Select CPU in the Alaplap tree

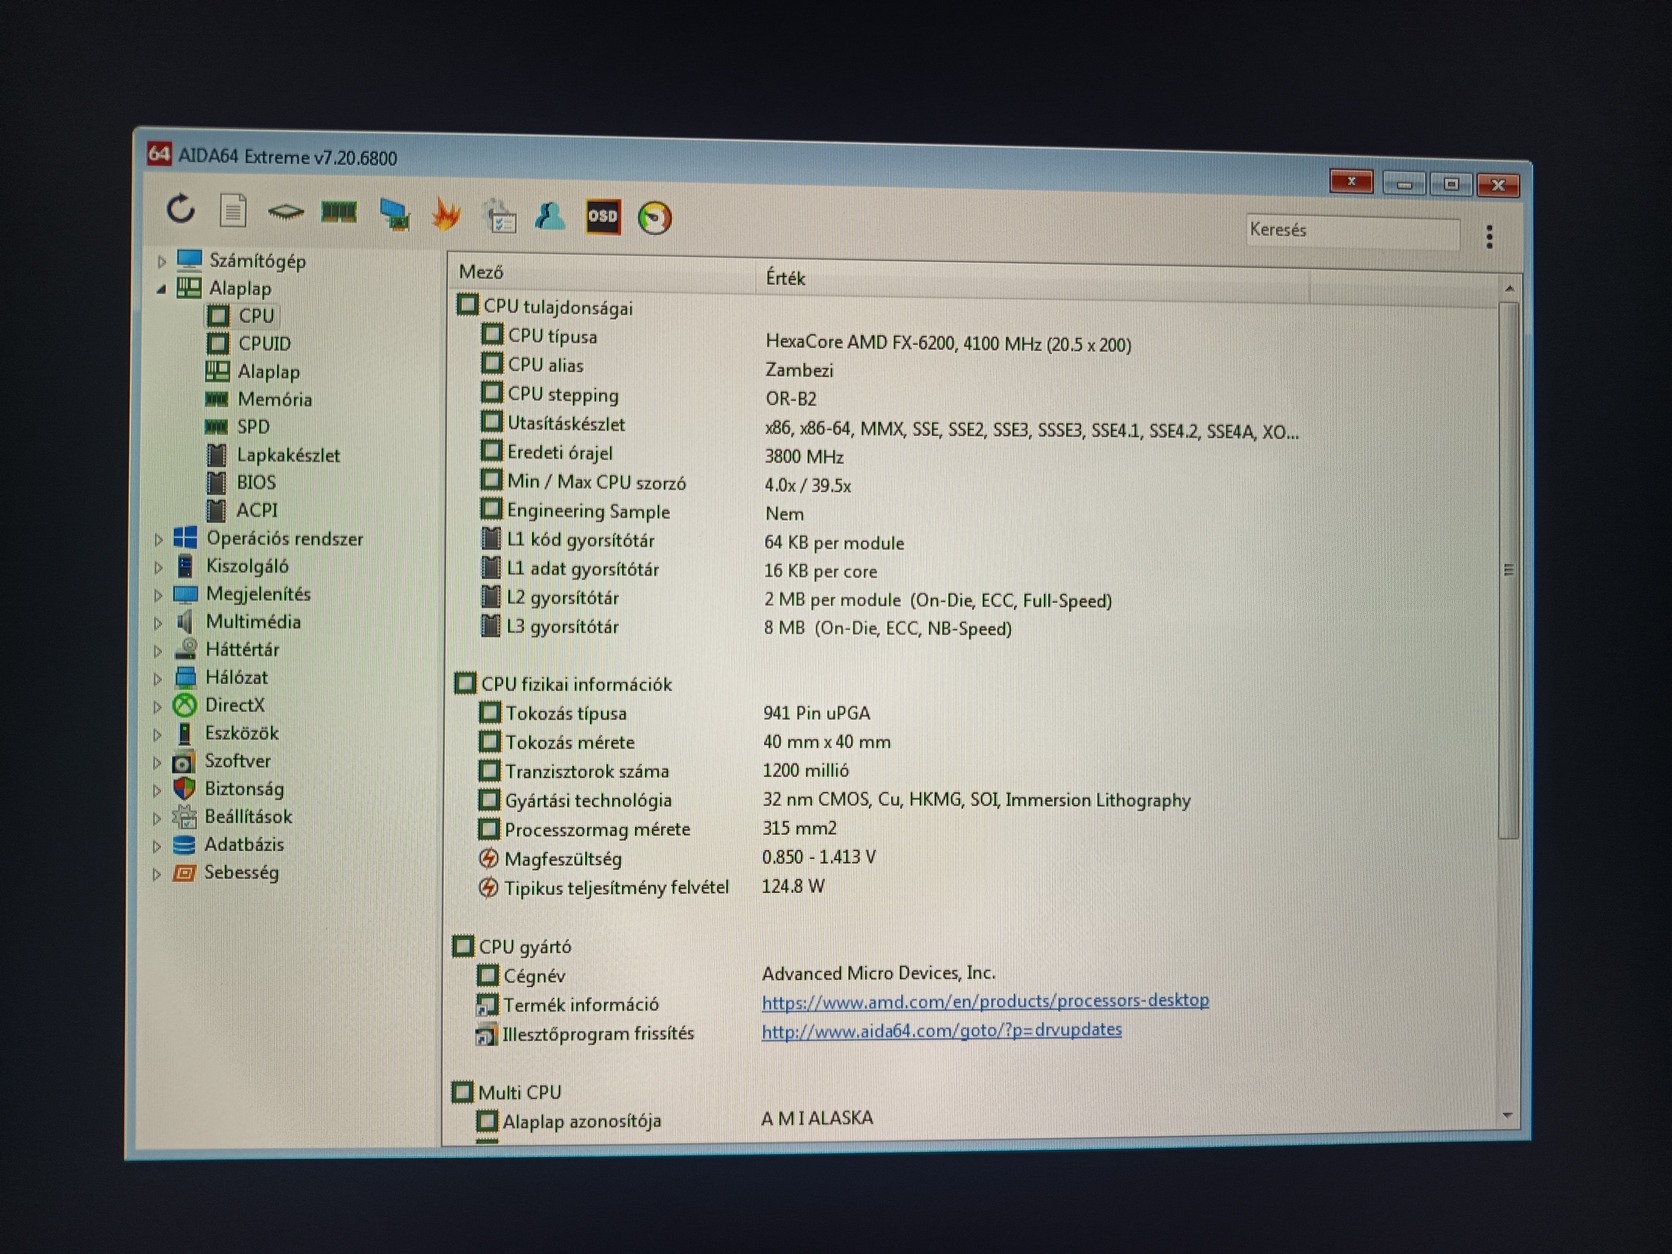[x=256, y=315]
